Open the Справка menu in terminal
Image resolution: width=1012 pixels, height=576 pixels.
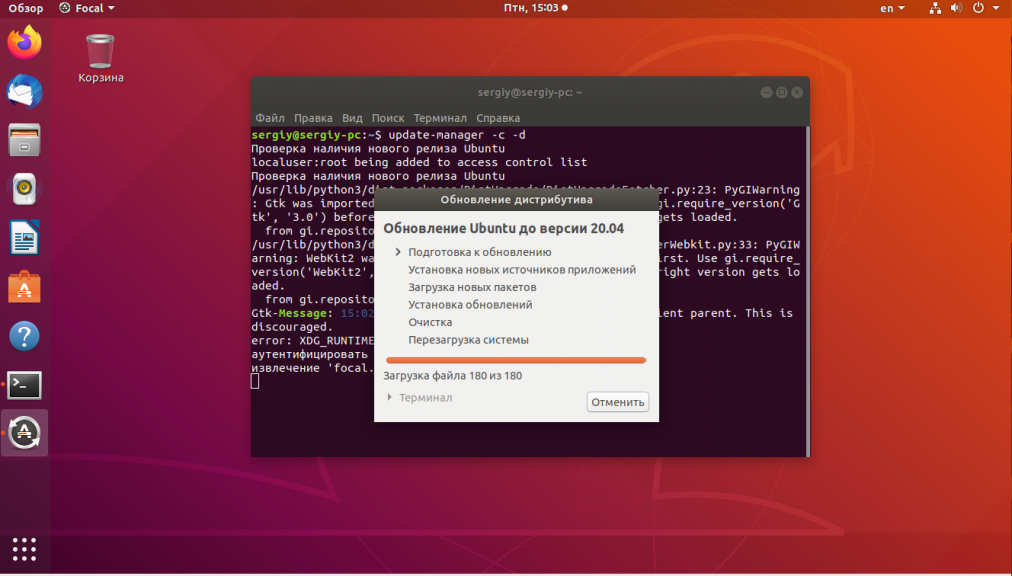[x=497, y=118]
